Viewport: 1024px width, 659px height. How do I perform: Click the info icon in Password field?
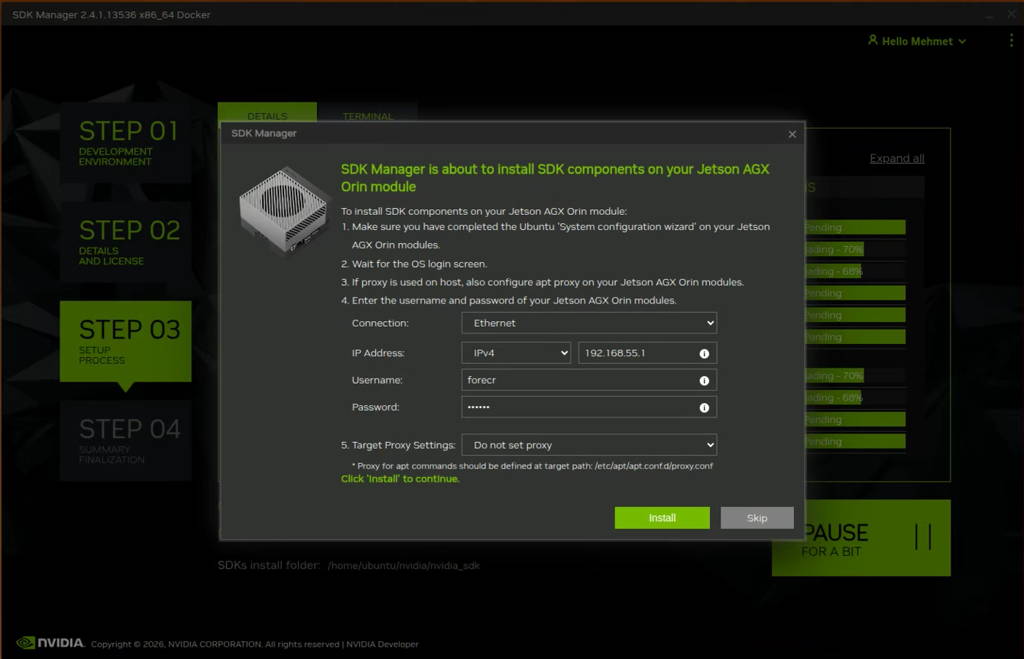(704, 408)
